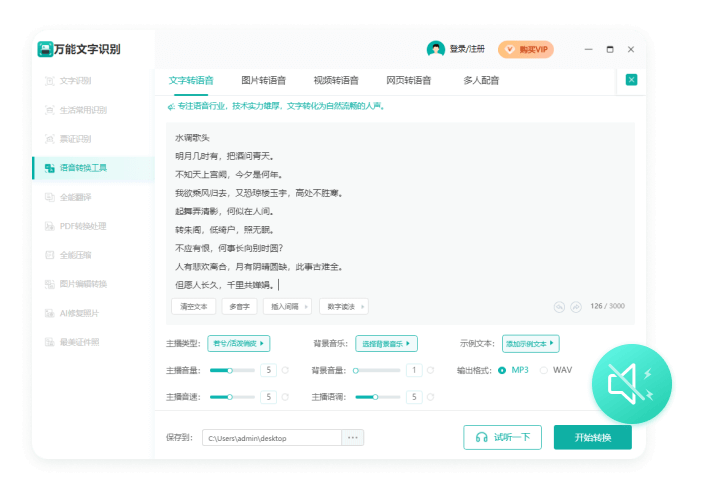Click the 万能文字识别 app logo
706x496 pixels.
pyautogui.click(x=45, y=49)
